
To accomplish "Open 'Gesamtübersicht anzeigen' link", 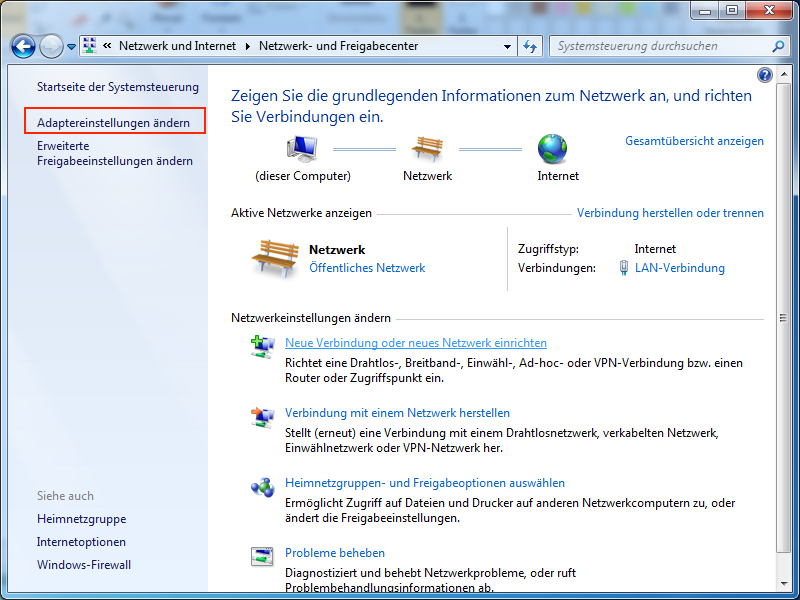I will [694, 141].
